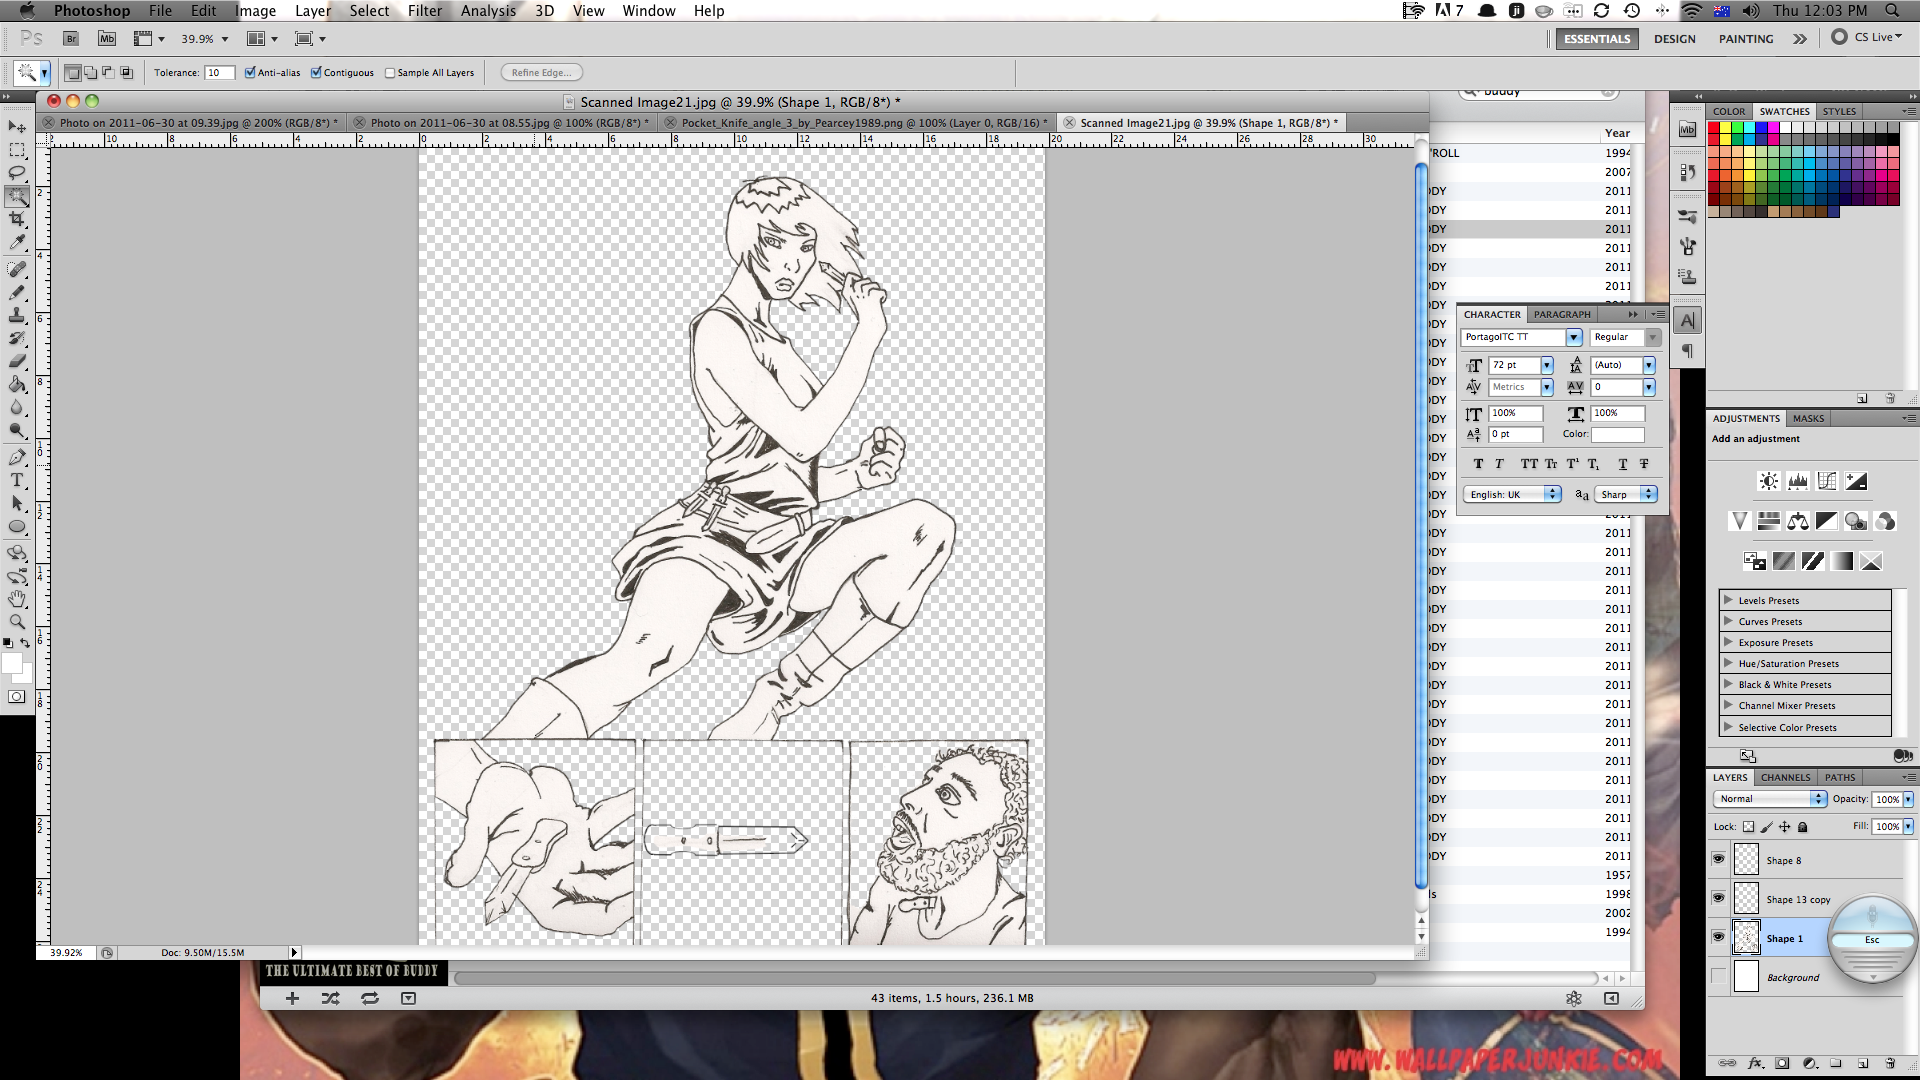Select the Horizontal Type tool
Viewport: 1920px width, 1080px height.
[x=17, y=480]
